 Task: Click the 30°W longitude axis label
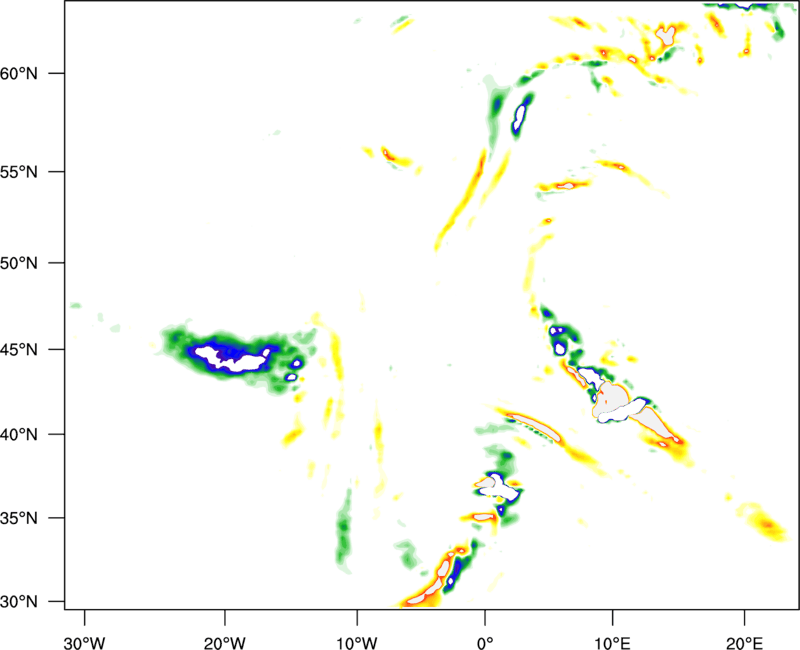84,641
